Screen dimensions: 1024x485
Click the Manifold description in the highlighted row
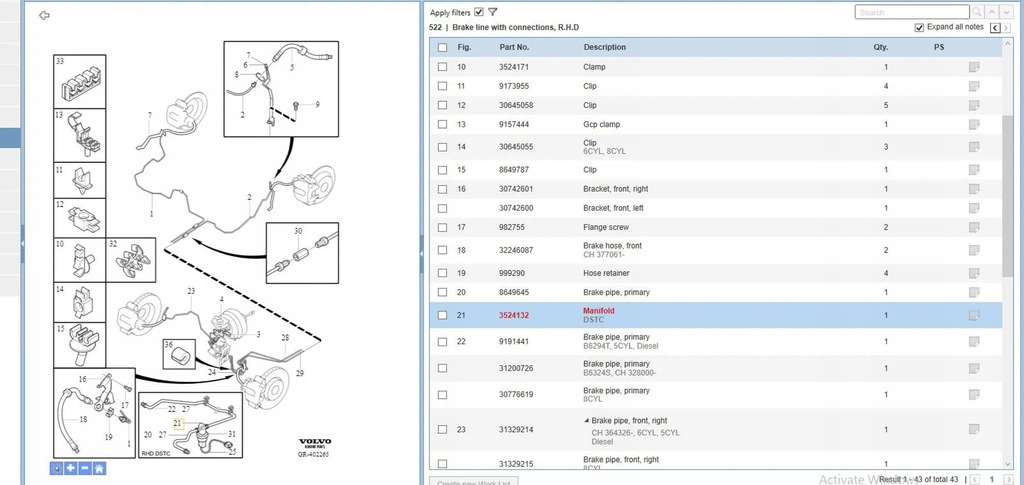(x=599, y=311)
